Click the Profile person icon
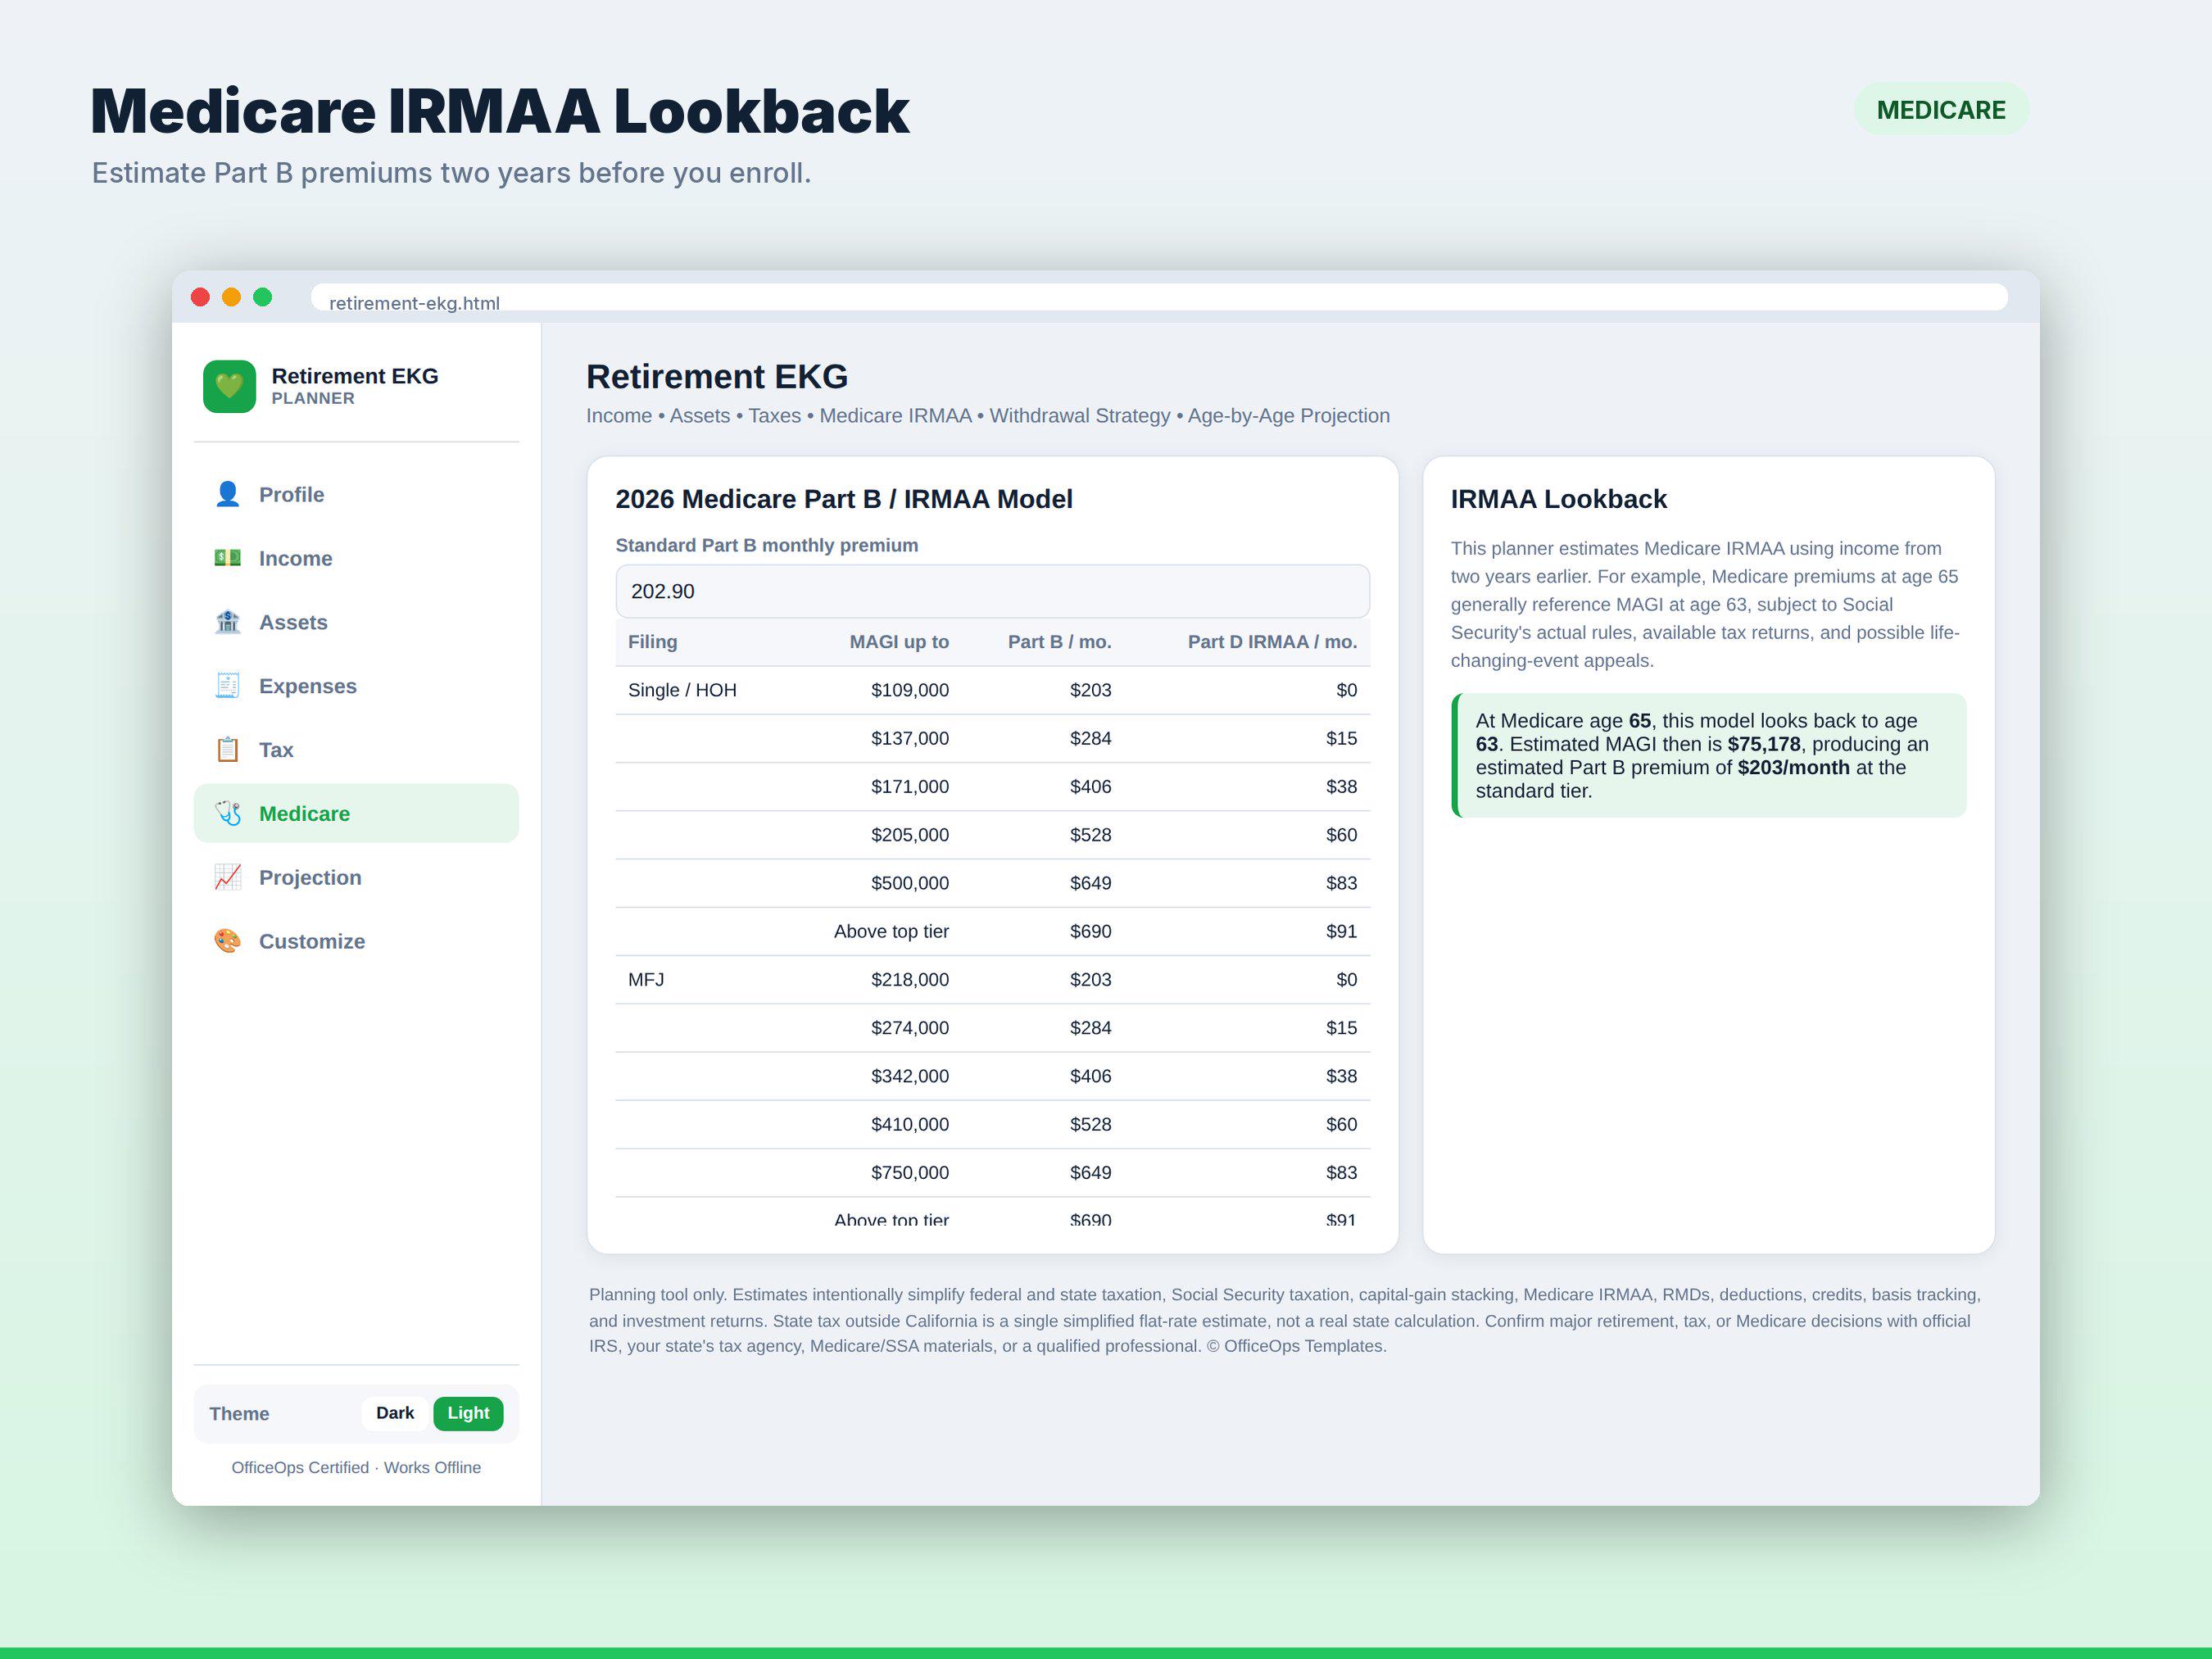2212x1659 pixels. [228, 494]
